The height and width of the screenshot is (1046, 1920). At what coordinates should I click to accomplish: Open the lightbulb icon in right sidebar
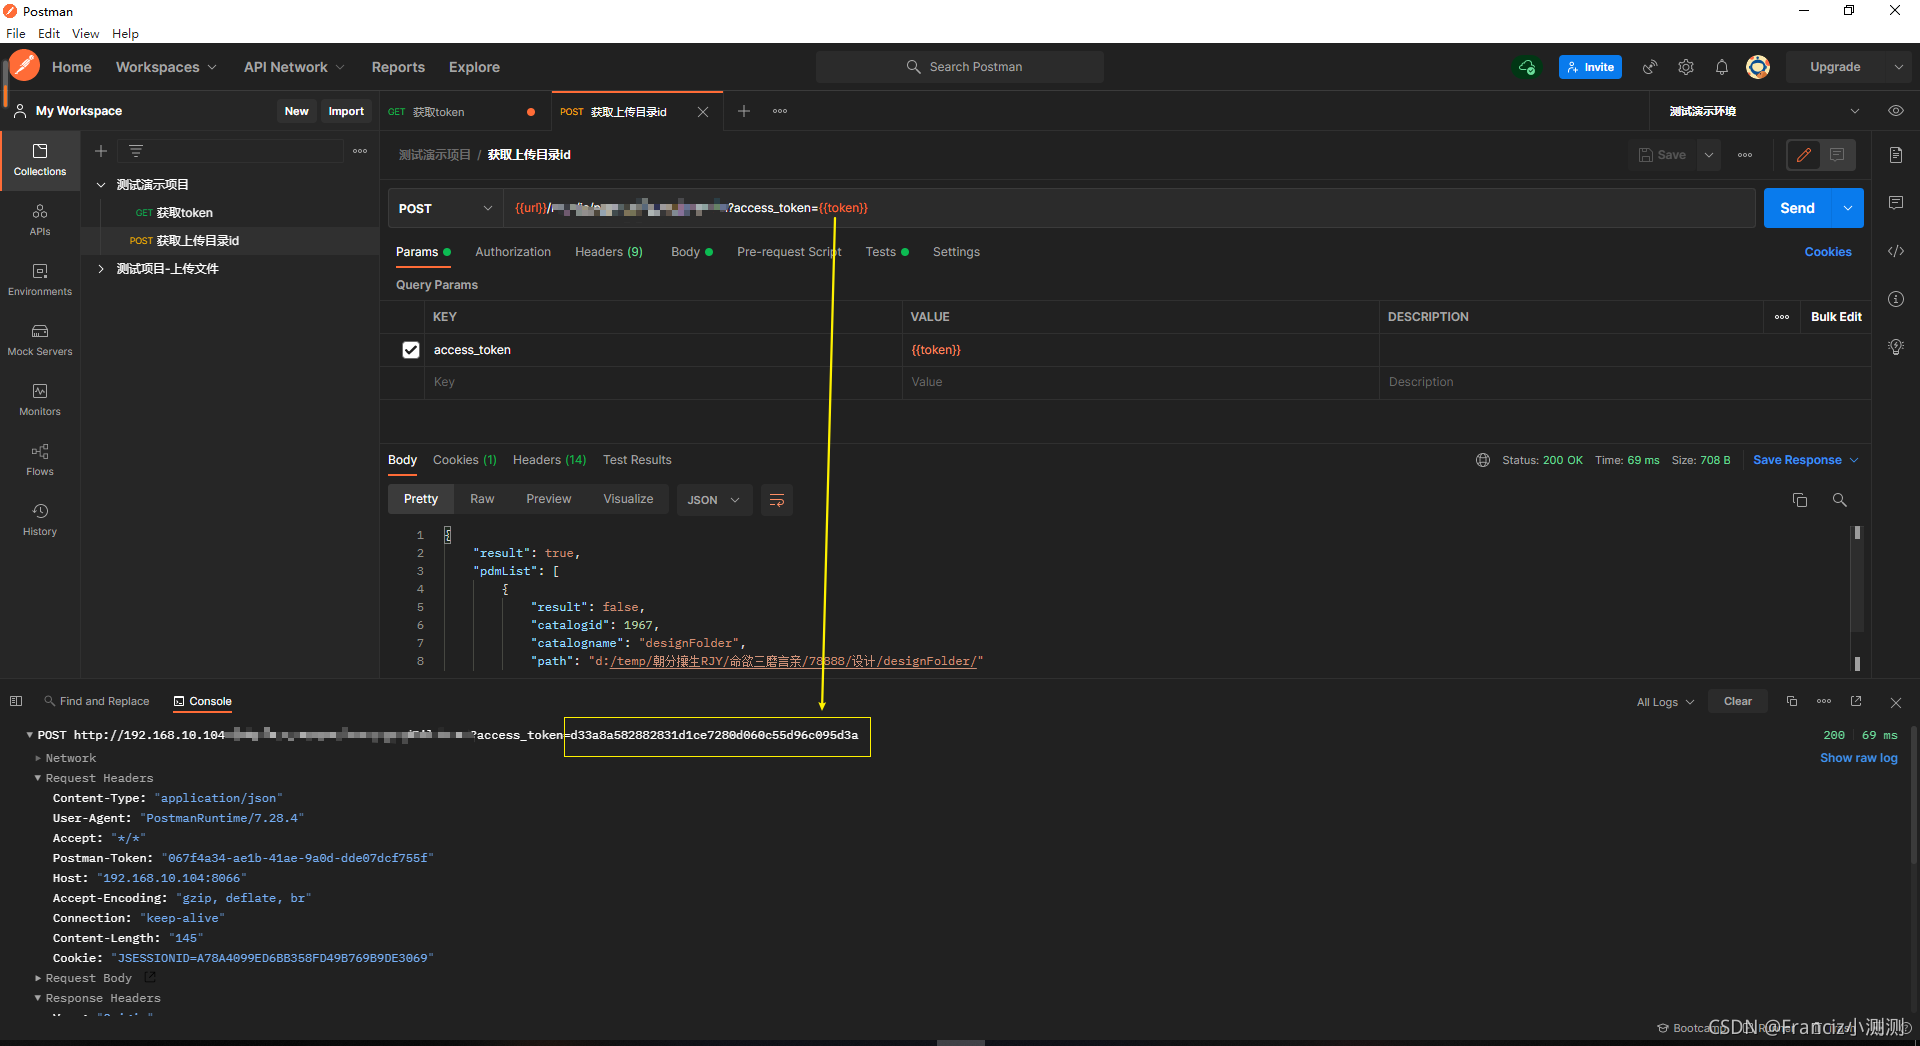pyautogui.click(x=1896, y=347)
